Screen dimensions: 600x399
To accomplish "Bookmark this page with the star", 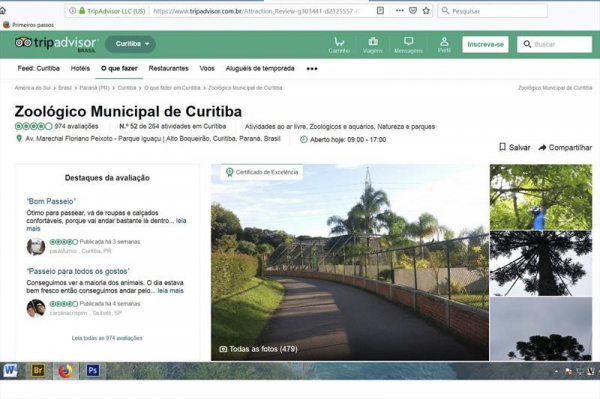I will coord(426,11).
